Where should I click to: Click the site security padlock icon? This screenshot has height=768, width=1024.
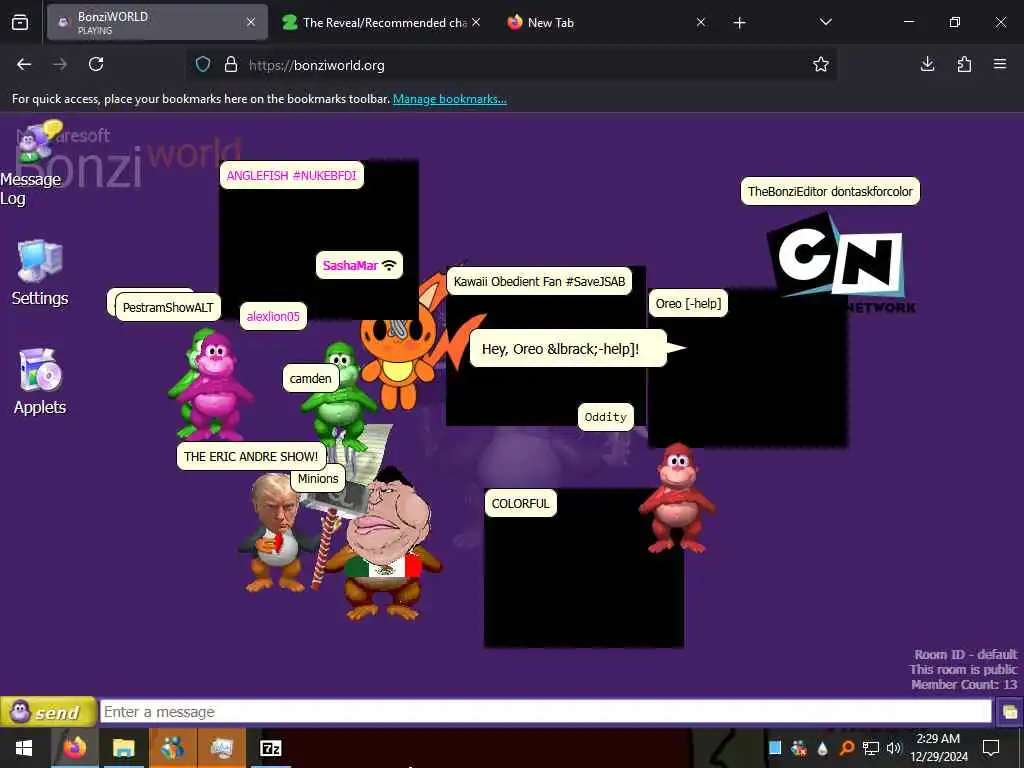(x=231, y=64)
